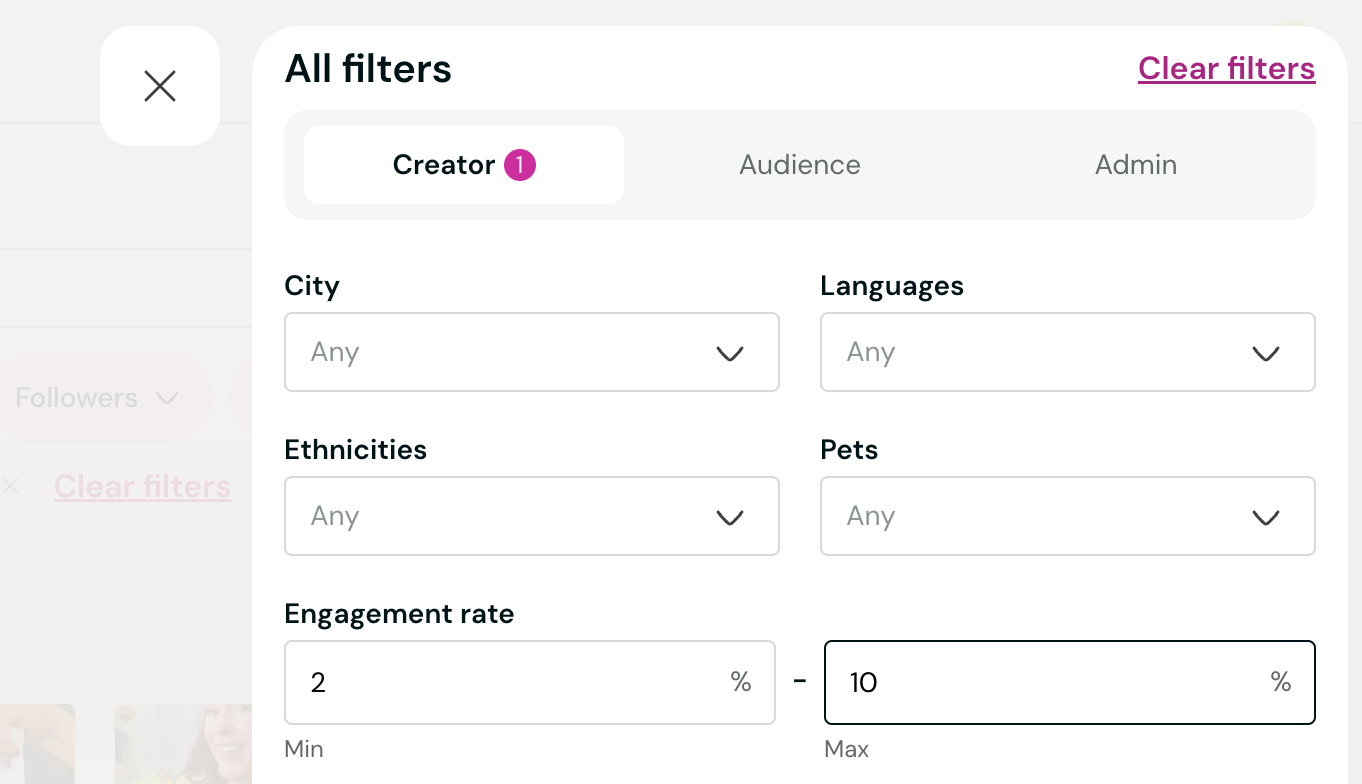Image resolution: width=1362 pixels, height=784 pixels.
Task: Close the All filters panel
Action: click(x=160, y=86)
